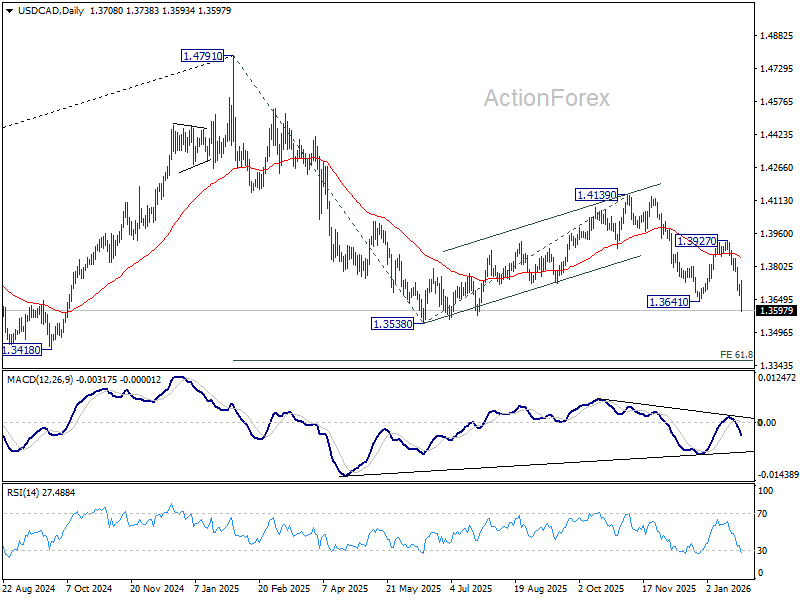800x600 pixels.
Task: Click the 2 Jan 2026 date marker
Action: [x=729, y=589]
